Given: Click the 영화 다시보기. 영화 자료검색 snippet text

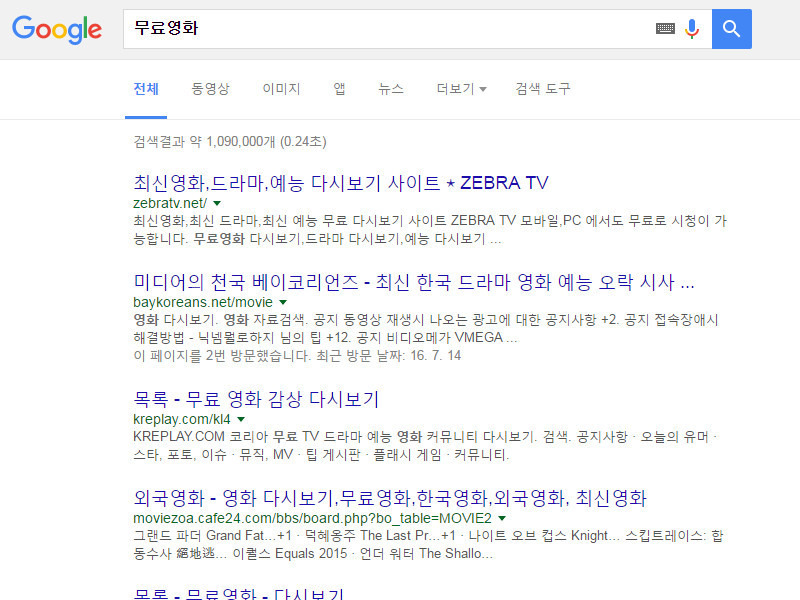Looking at the screenshot, I should (x=426, y=329).
